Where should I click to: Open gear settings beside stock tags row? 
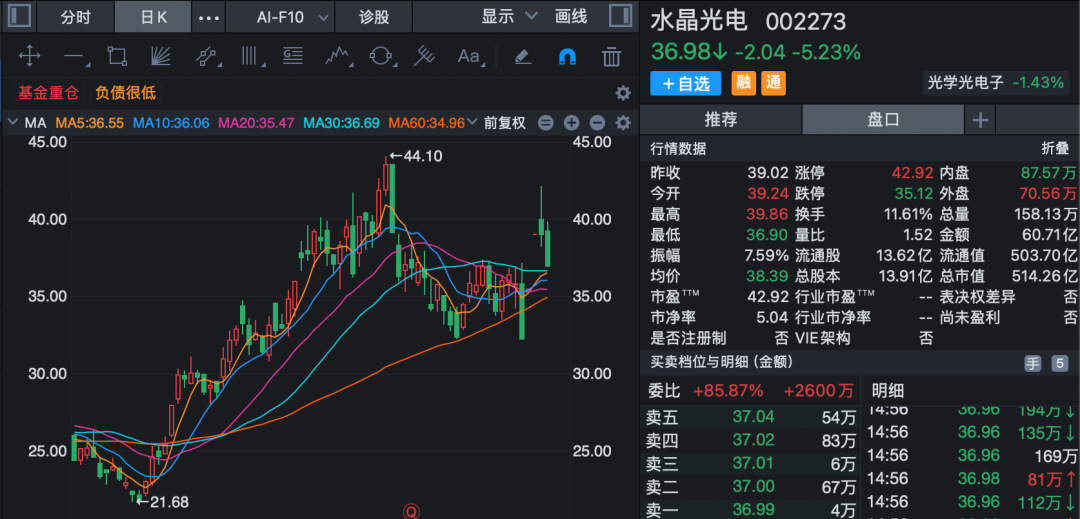click(x=623, y=93)
